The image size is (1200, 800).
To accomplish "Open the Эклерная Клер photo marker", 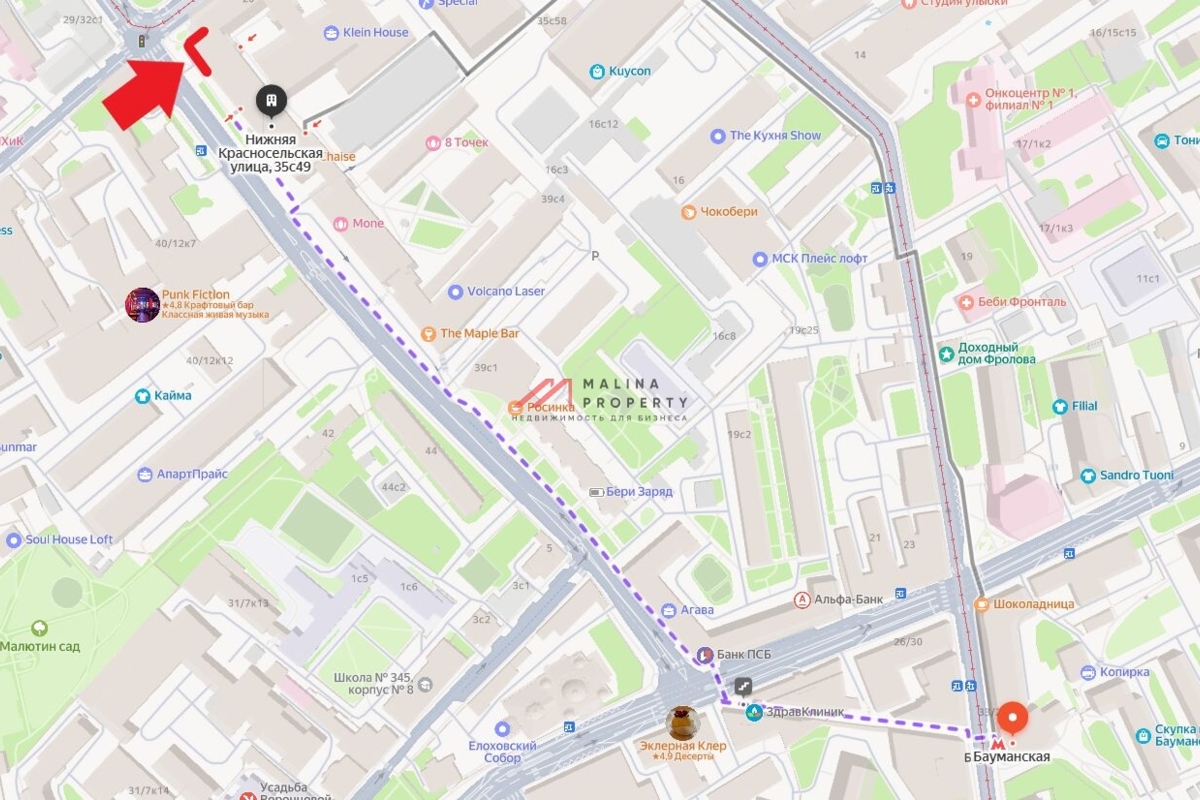I will point(683,722).
